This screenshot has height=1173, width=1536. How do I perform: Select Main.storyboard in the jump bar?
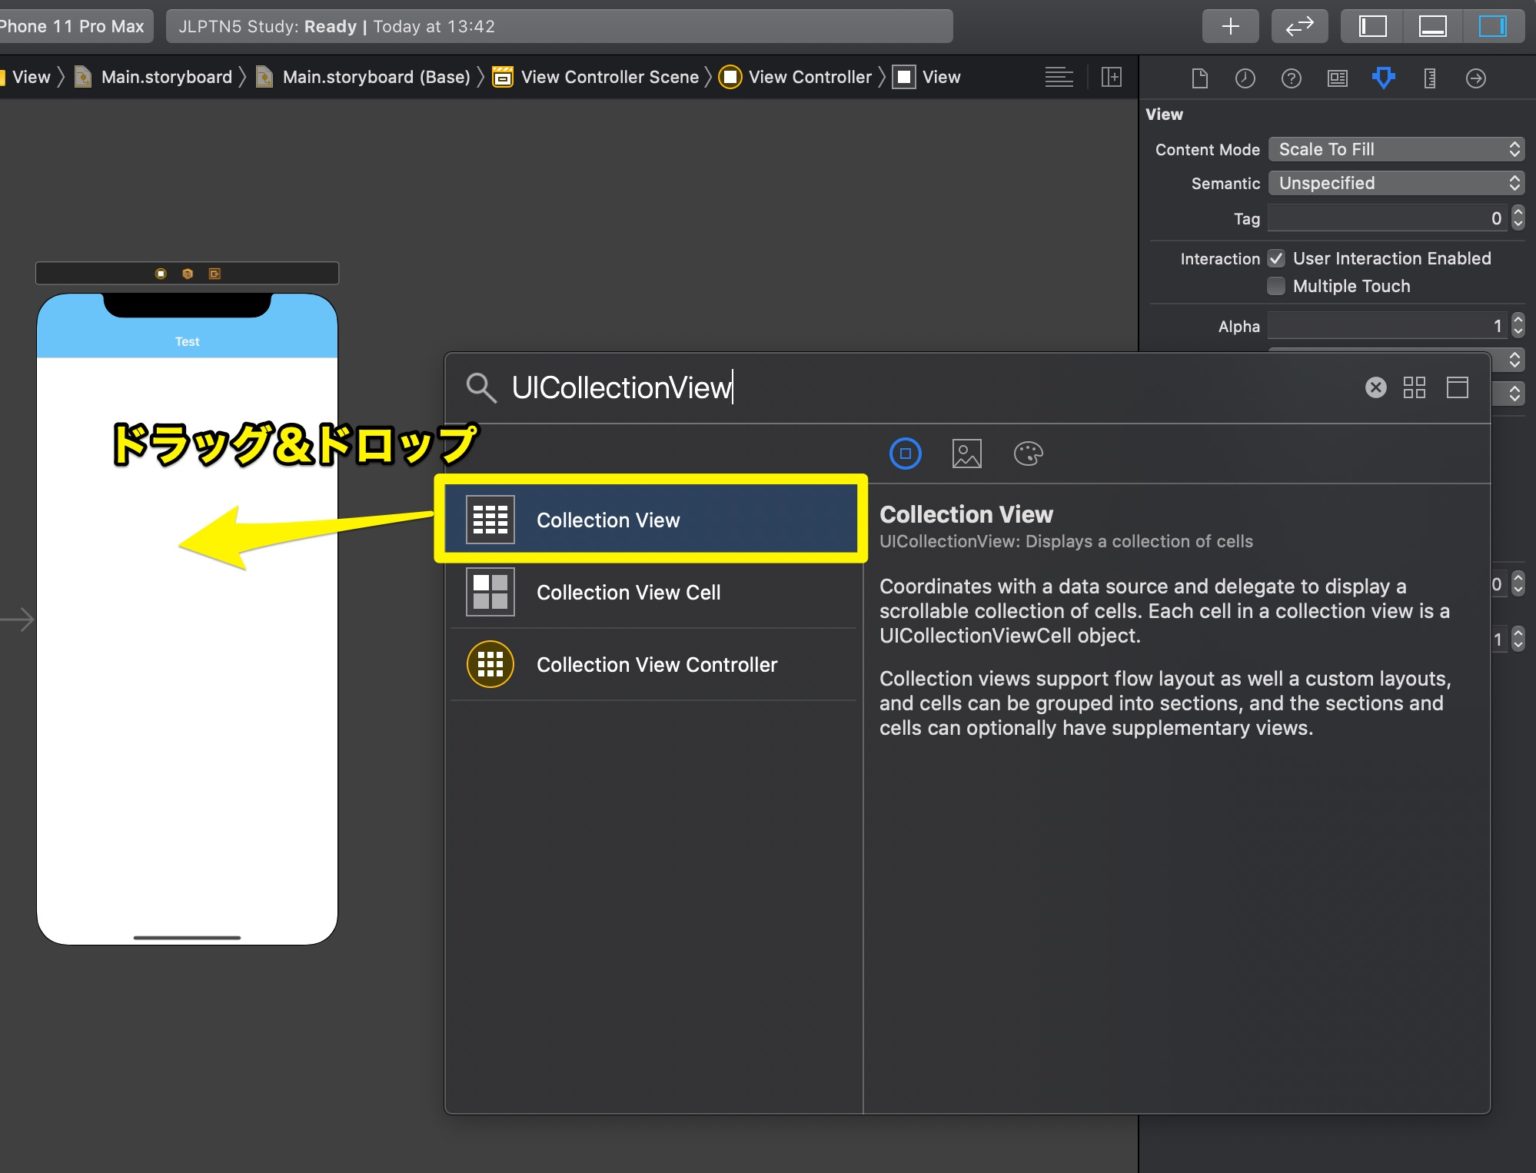pyautogui.click(x=165, y=76)
